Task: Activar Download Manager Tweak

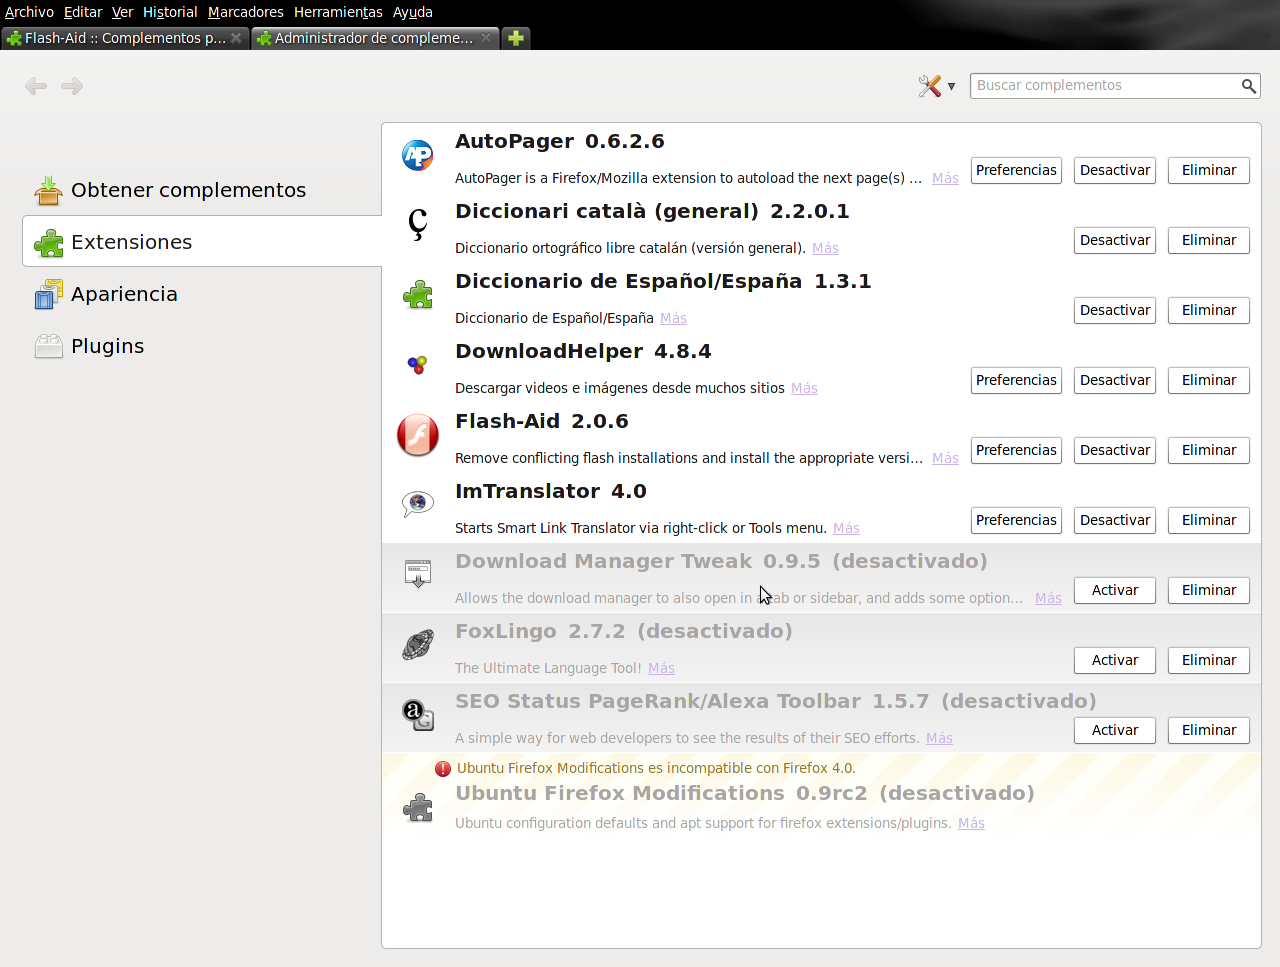Action: tap(1115, 590)
